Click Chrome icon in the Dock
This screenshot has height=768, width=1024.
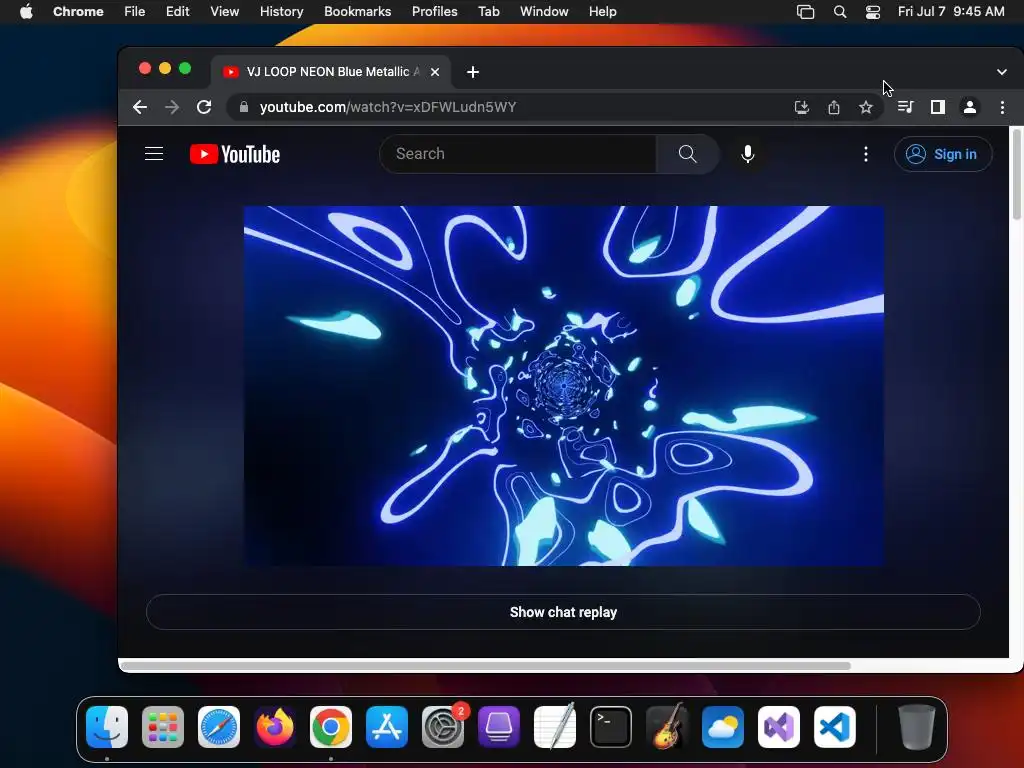coord(330,727)
